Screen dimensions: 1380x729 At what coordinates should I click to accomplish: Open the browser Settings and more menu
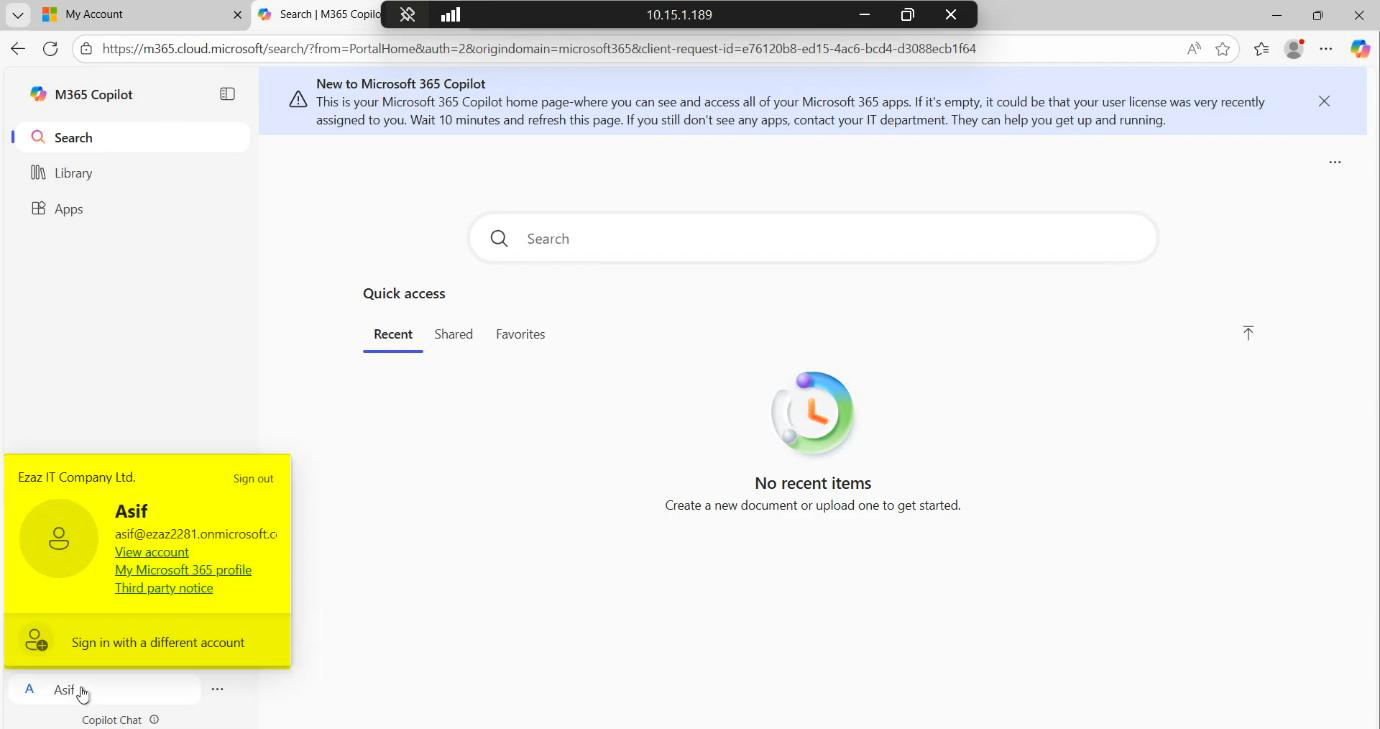(1326, 48)
